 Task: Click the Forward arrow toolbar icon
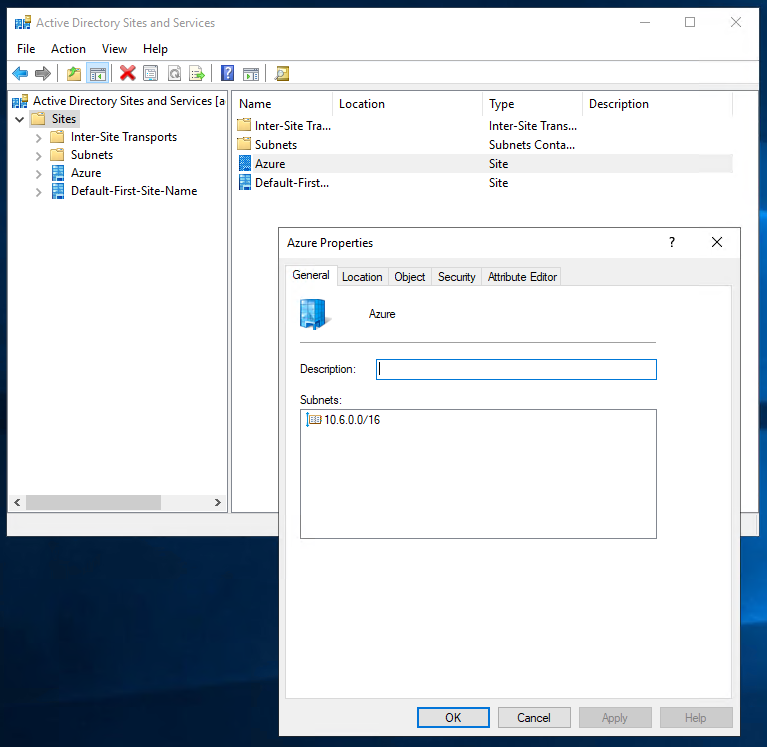coord(43,74)
